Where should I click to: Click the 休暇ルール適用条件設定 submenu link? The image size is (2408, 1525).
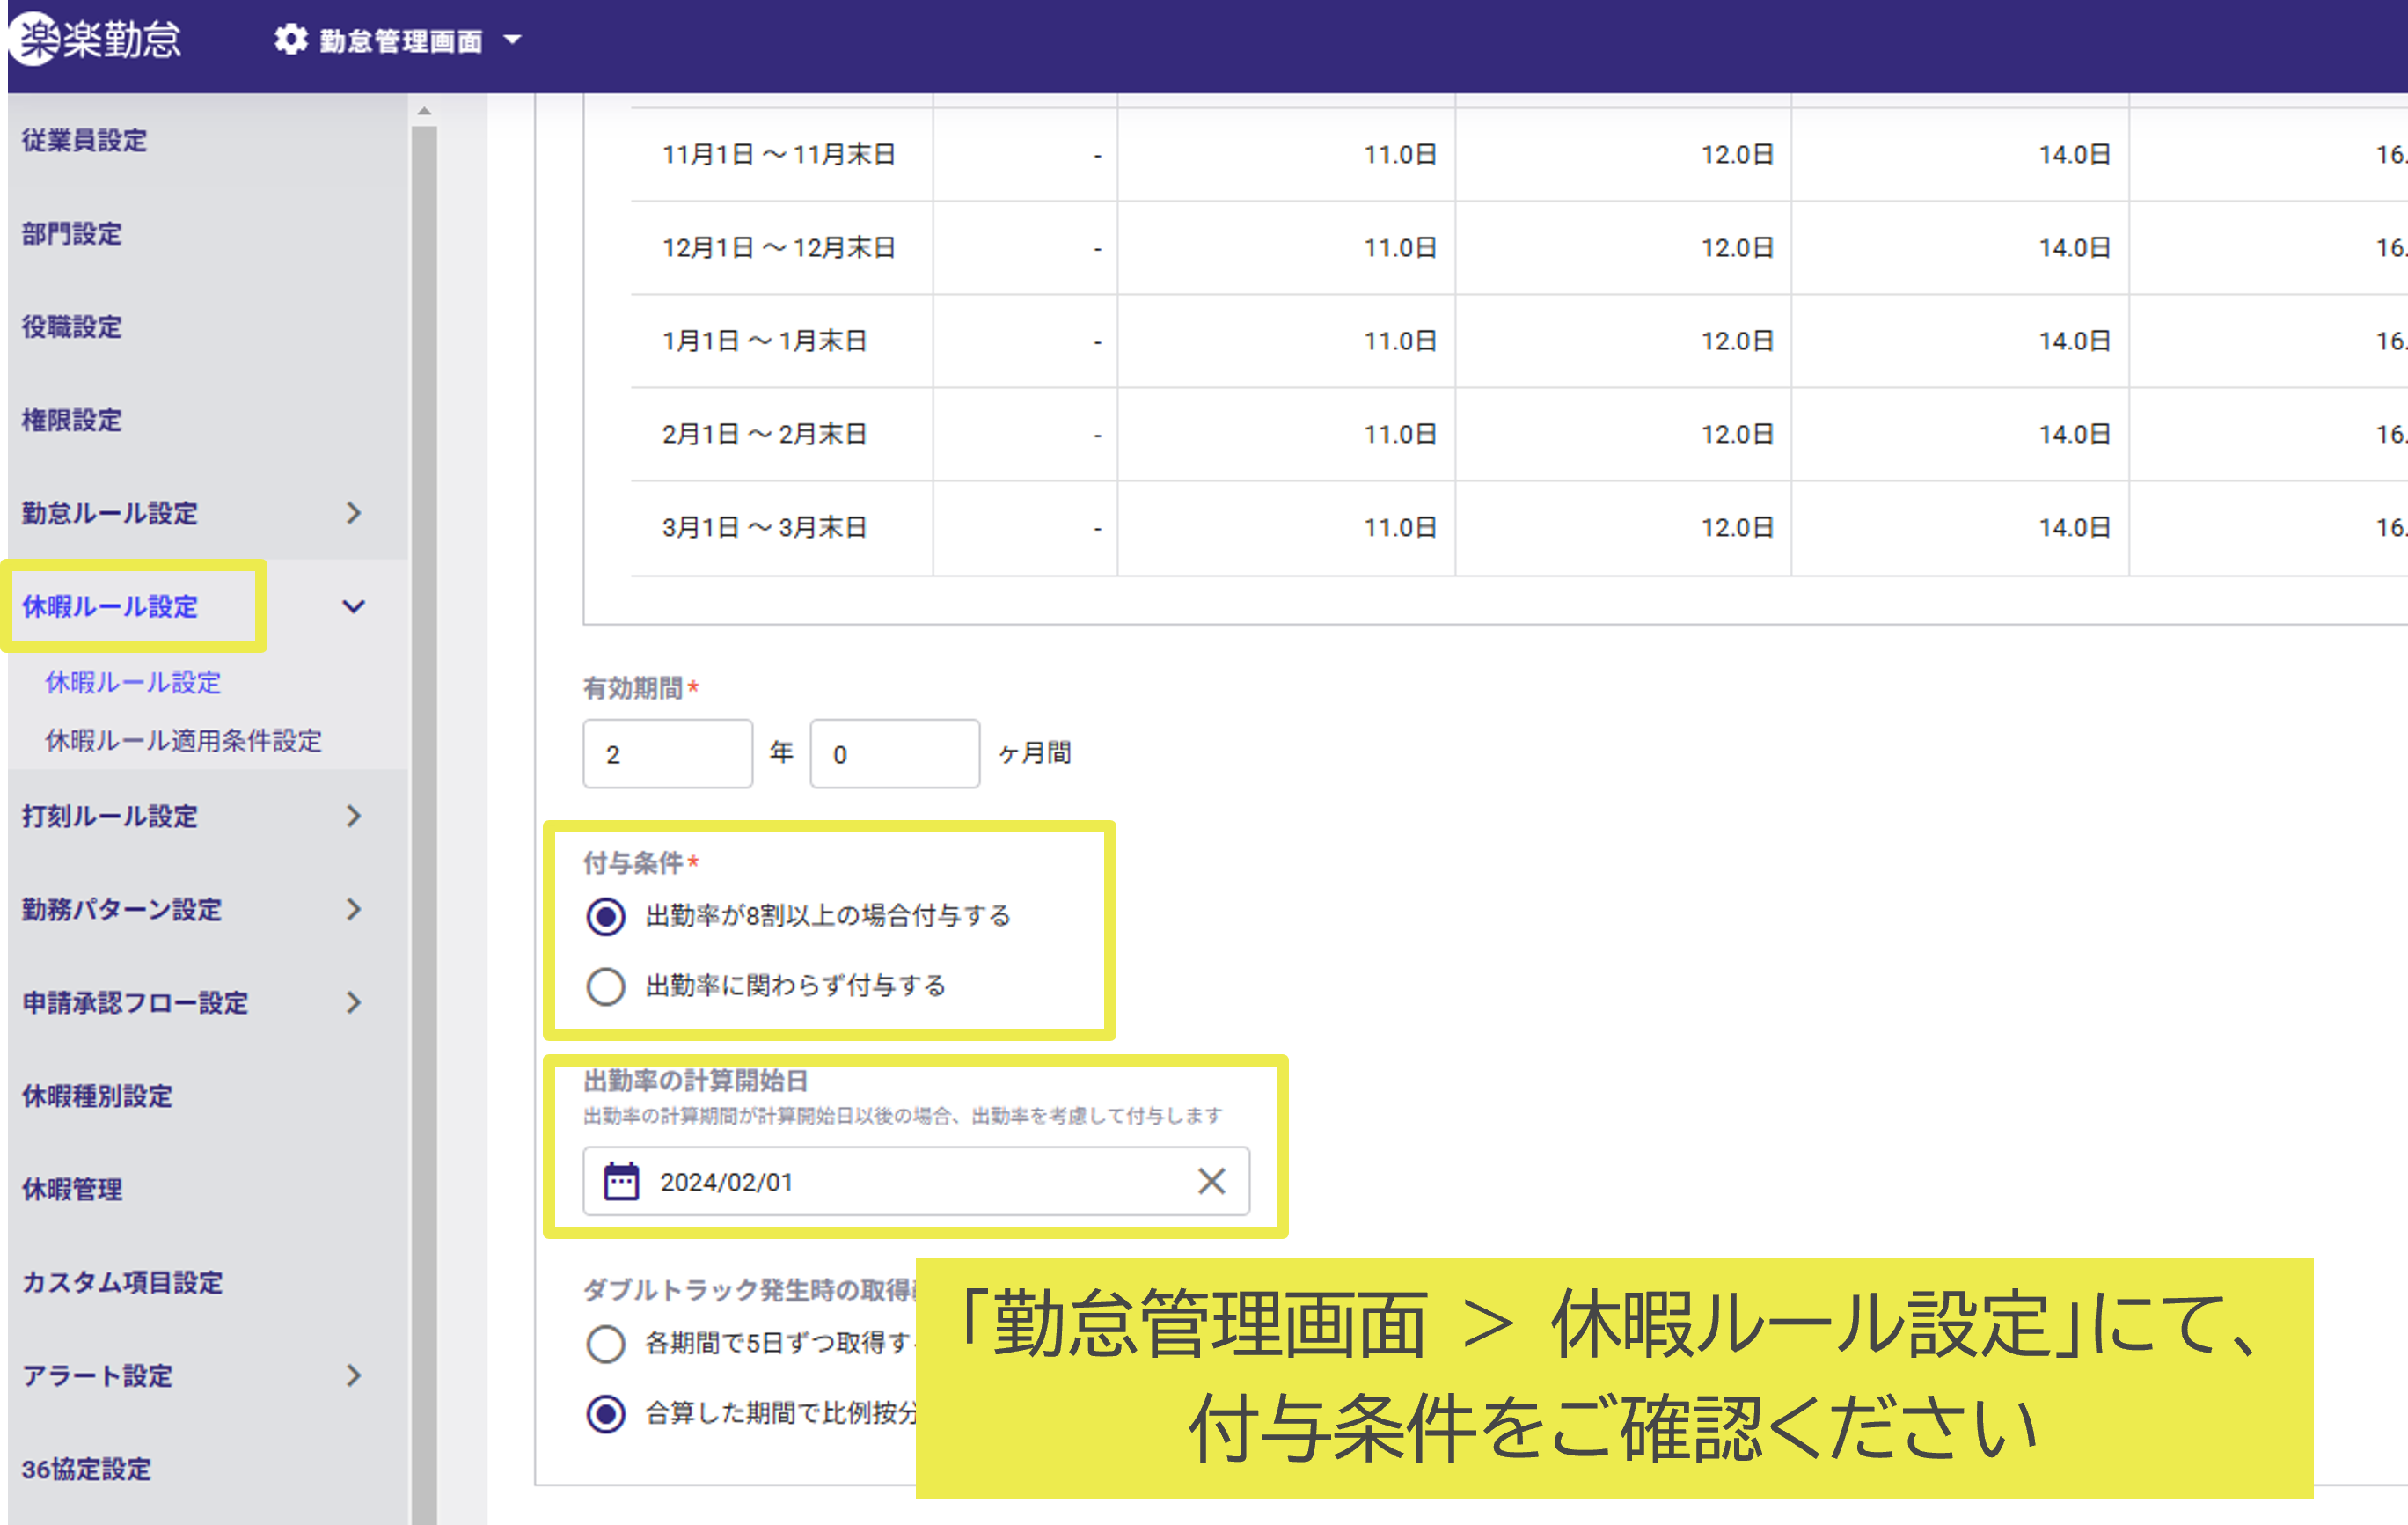(184, 740)
